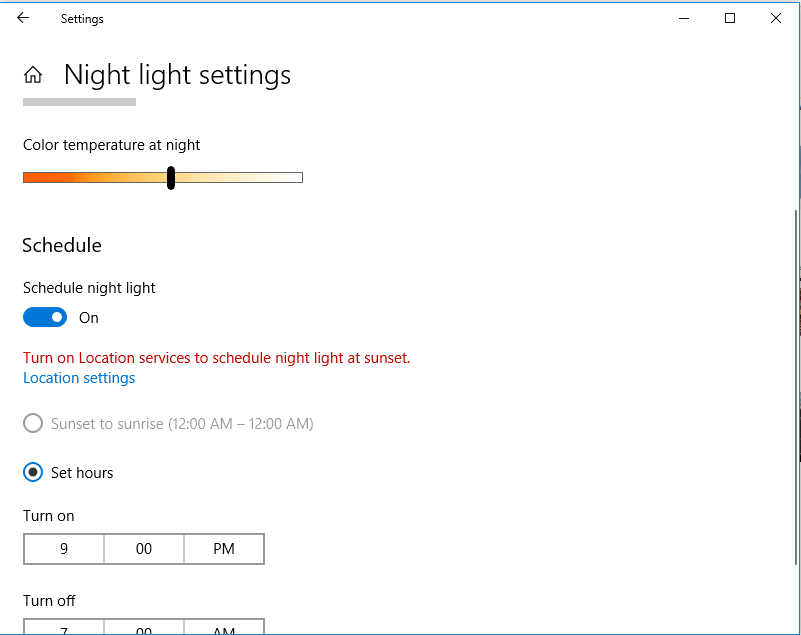Select the Set hours radio button
801x635 pixels.
pos(33,473)
